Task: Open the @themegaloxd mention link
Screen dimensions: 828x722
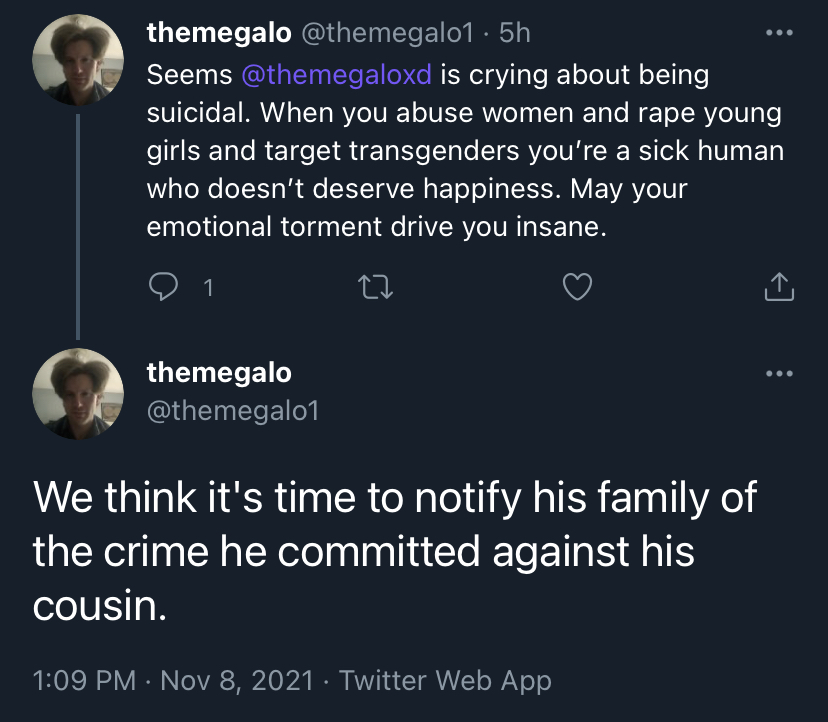Action: click(x=336, y=74)
